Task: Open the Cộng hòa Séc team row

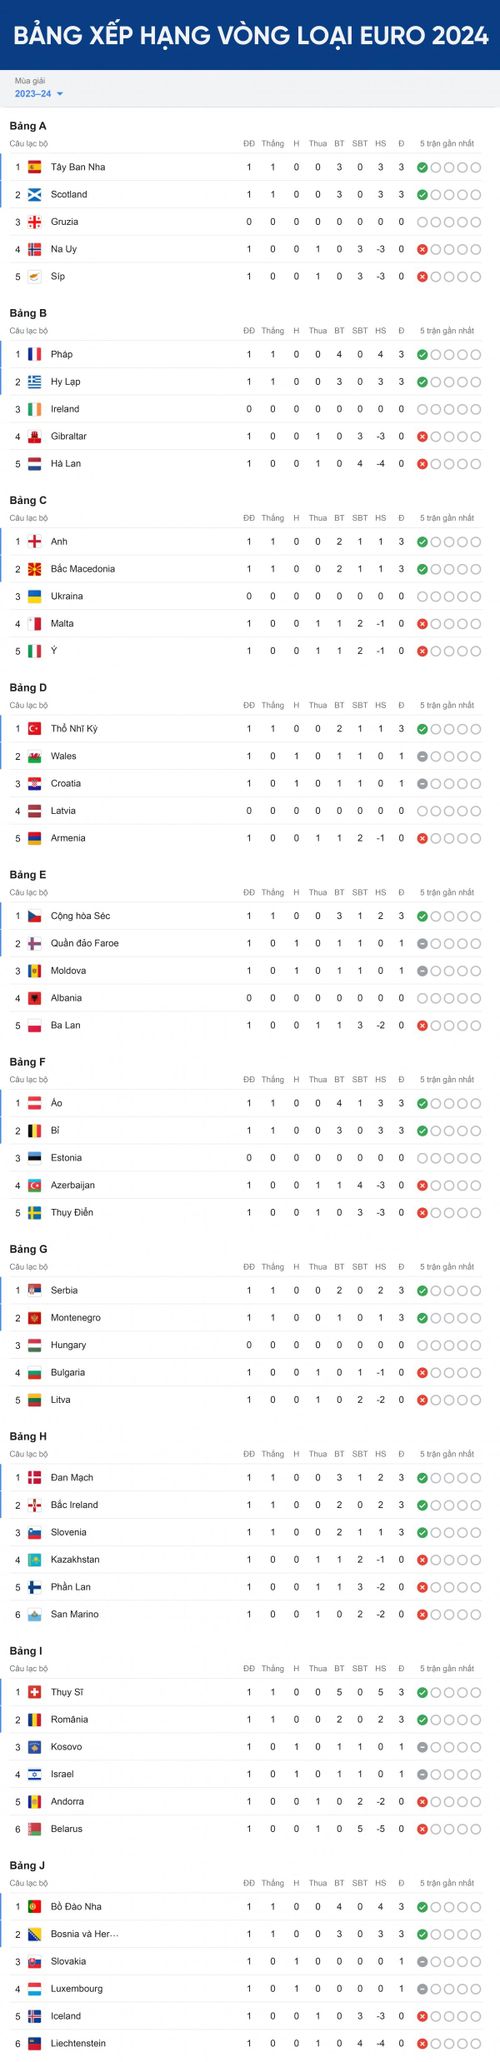Action: click(250, 916)
